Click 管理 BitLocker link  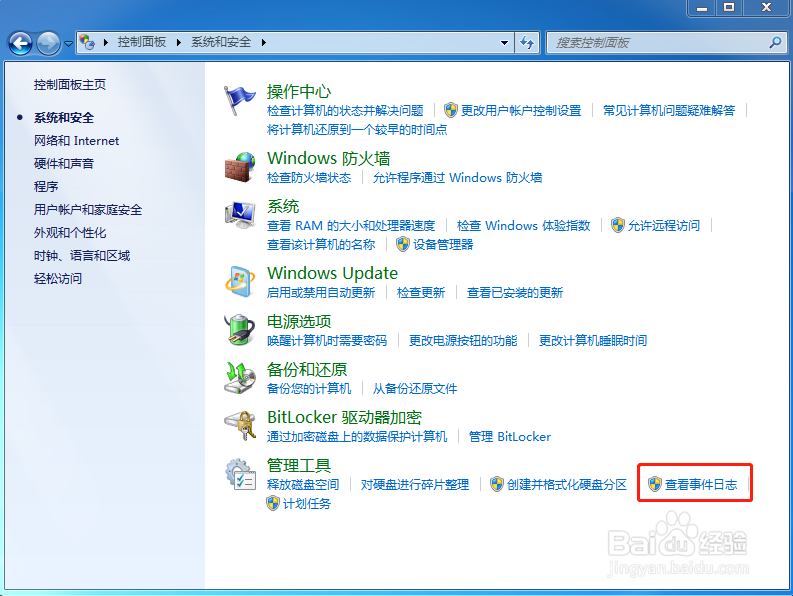point(510,437)
